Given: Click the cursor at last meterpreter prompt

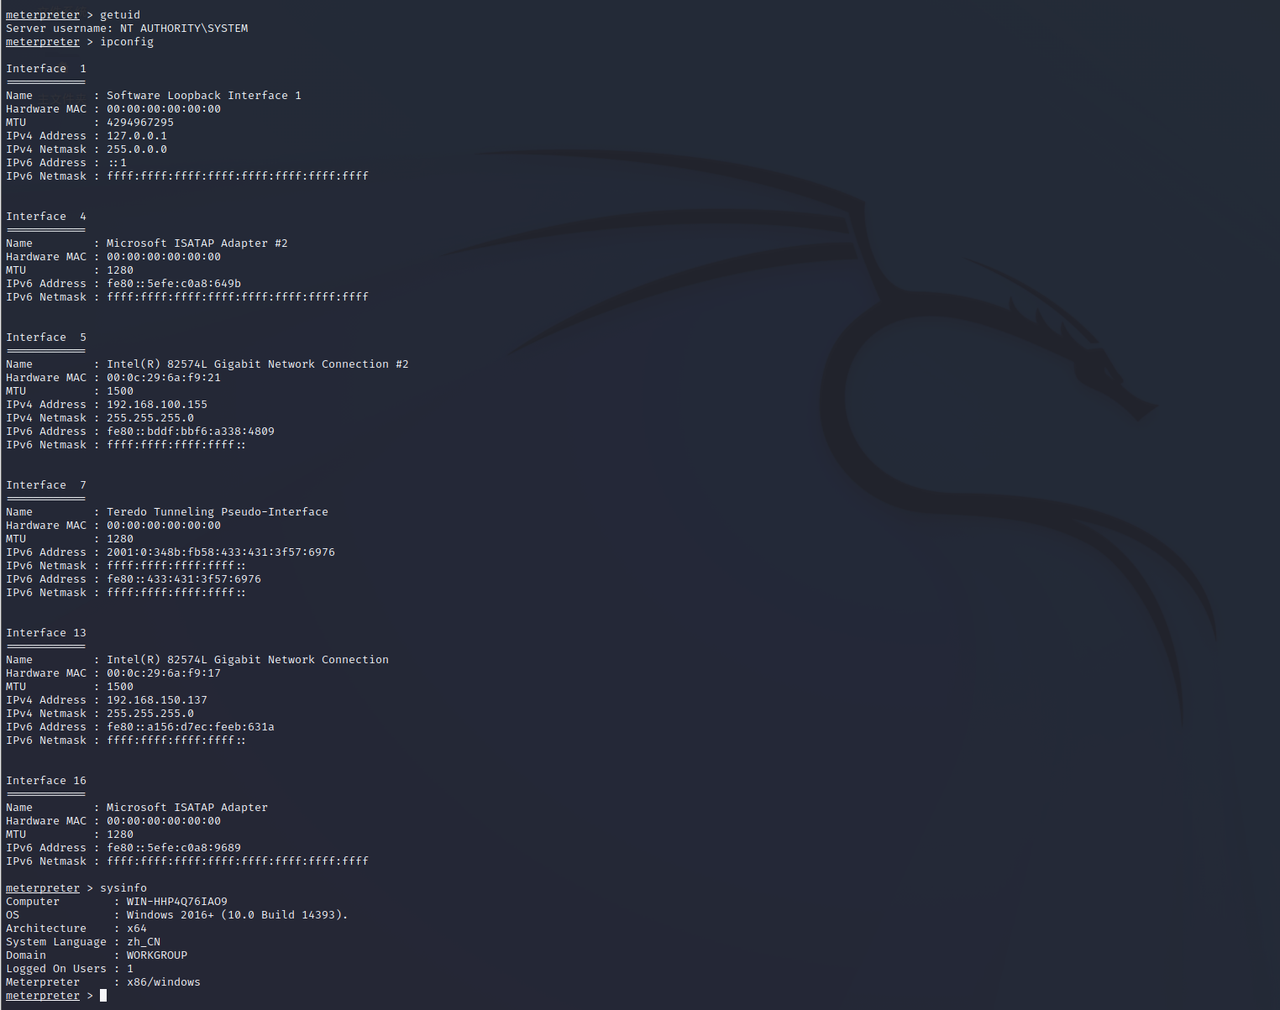Looking at the screenshot, I should (103, 996).
